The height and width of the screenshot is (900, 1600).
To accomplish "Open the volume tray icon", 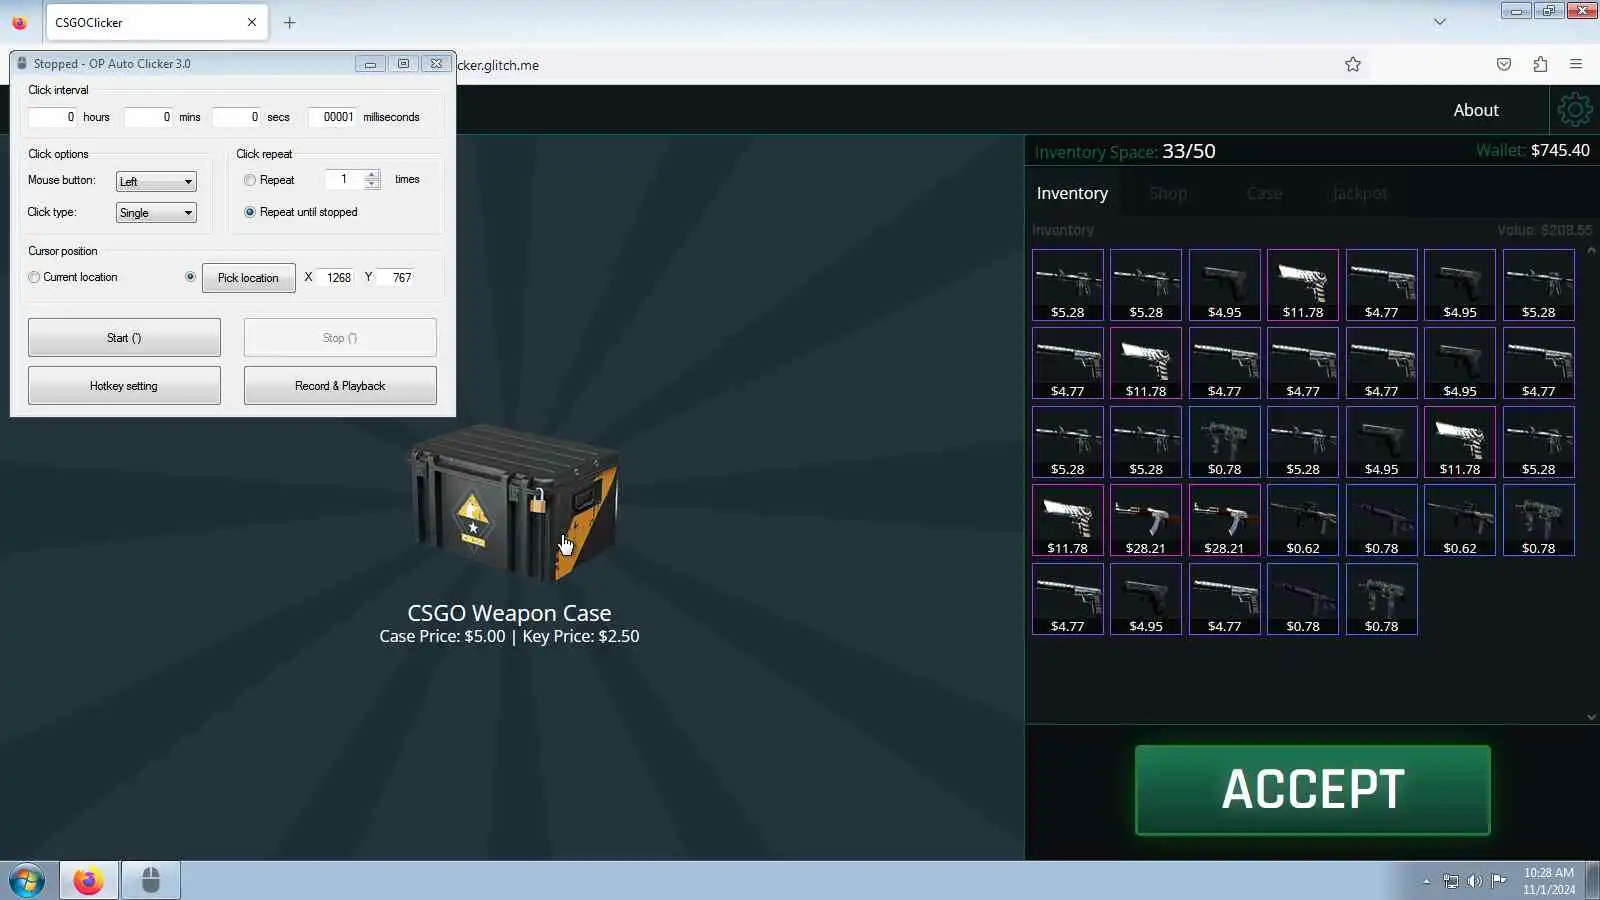I will 1475,881.
